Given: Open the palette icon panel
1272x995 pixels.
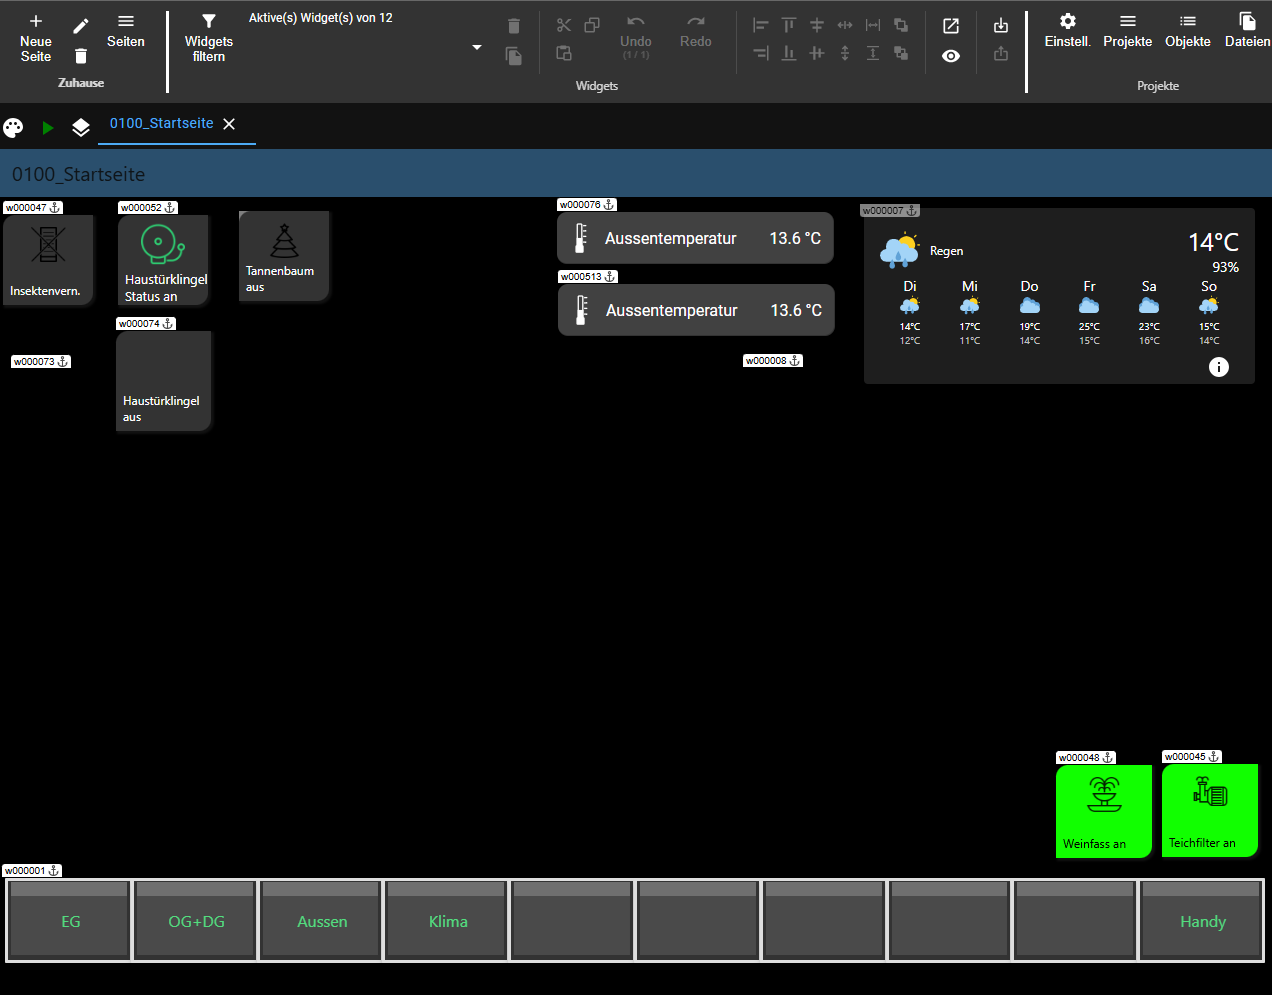Looking at the screenshot, I should (x=13, y=127).
